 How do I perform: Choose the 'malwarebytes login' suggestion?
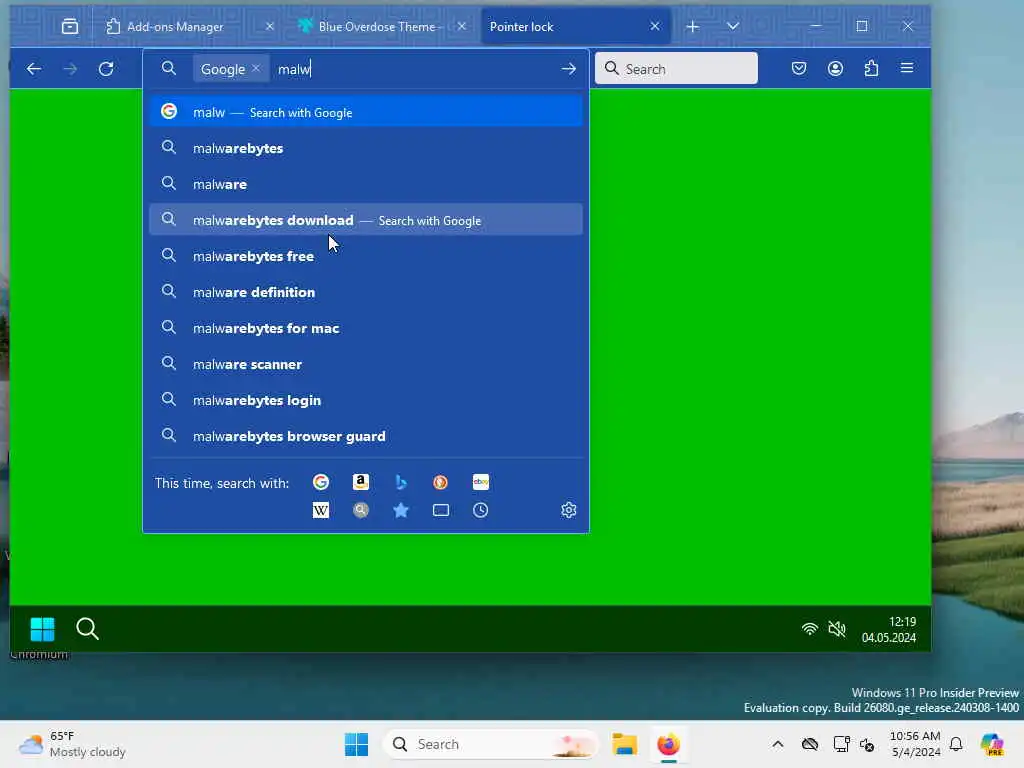click(x=366, y=400)
